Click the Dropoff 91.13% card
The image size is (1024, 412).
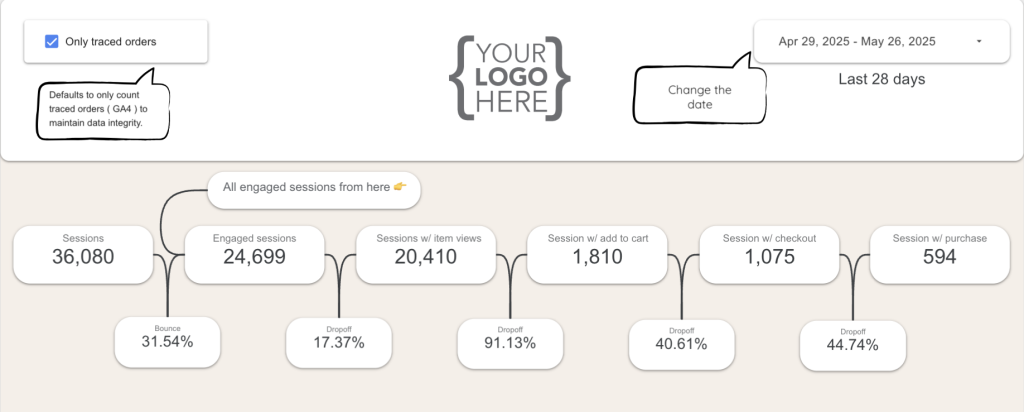pyautogui.click(x=510, y=342)
